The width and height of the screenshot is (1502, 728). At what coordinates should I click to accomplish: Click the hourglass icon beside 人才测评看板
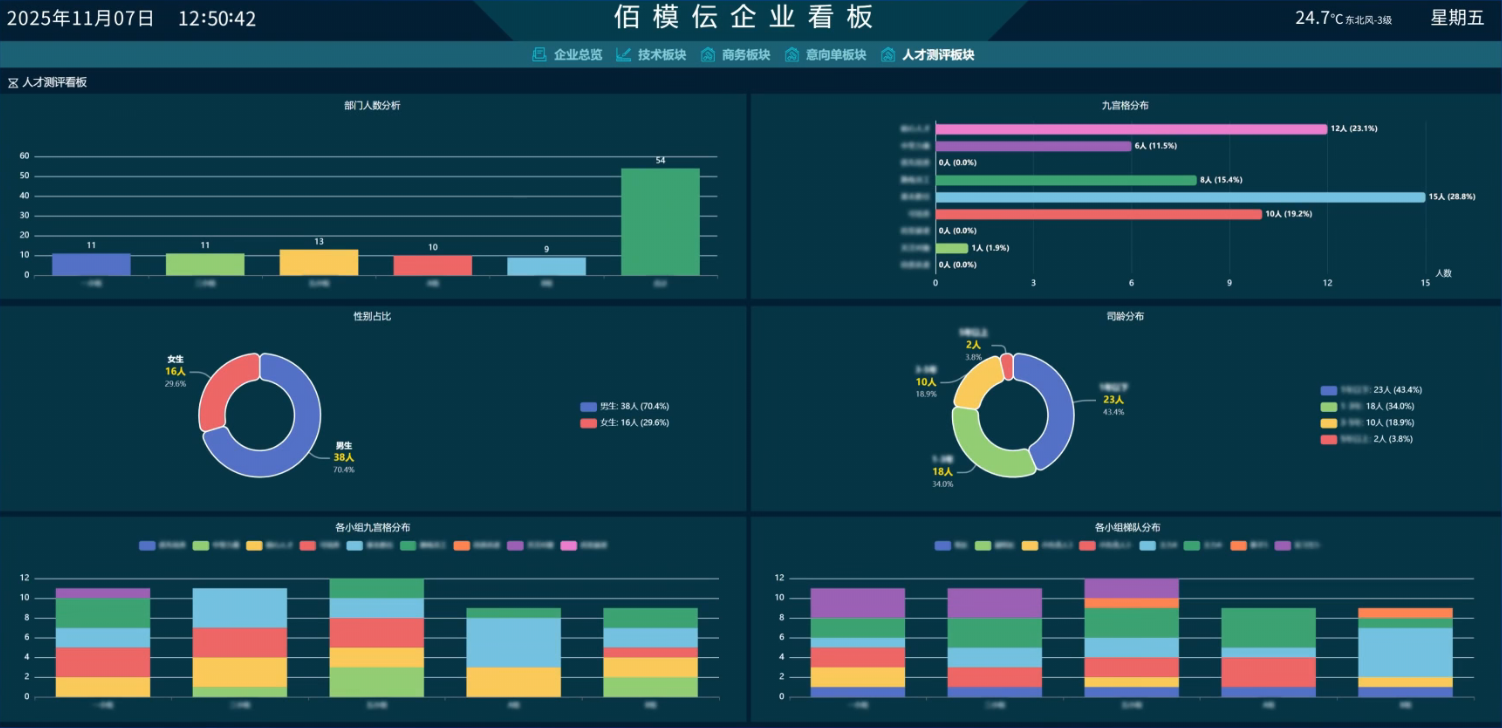[x=13, y=83]
